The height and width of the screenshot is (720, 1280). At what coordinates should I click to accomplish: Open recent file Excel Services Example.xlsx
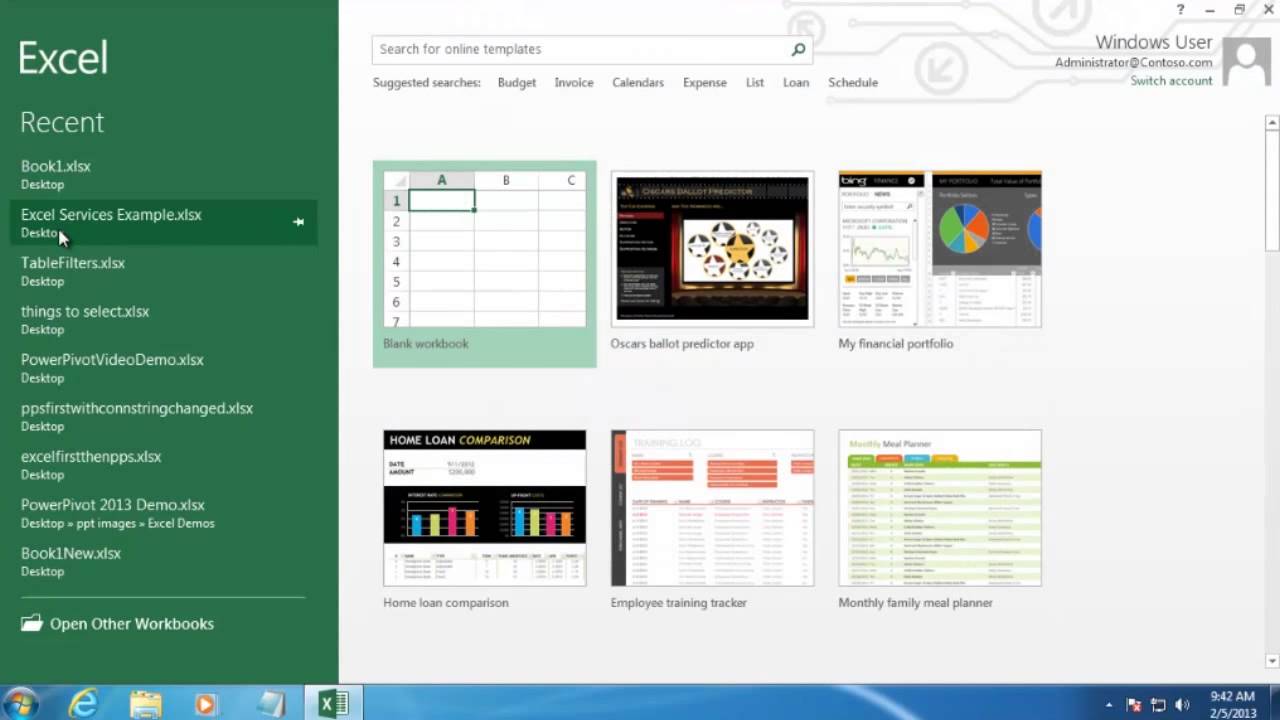[164, 222]
